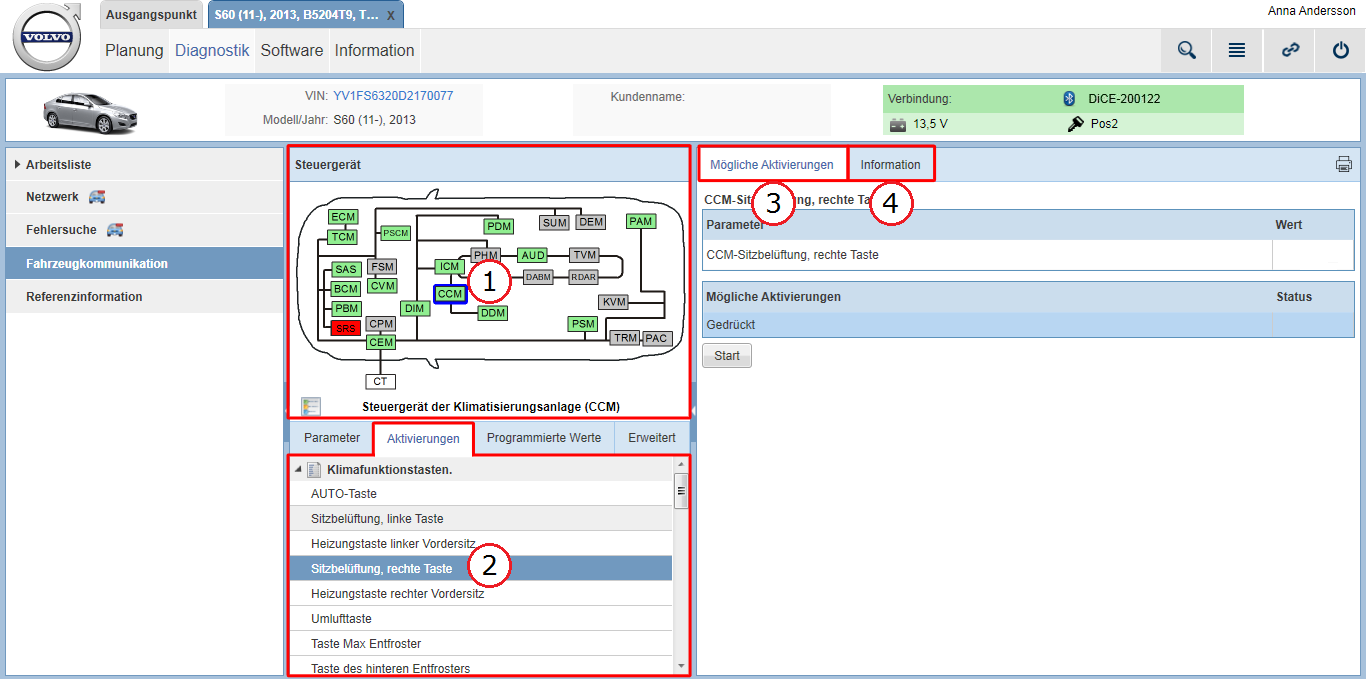Open the list menu icon in header
Viewport: 1366px width, 679px height.
pyautogui.click(x=1237, y=50)
